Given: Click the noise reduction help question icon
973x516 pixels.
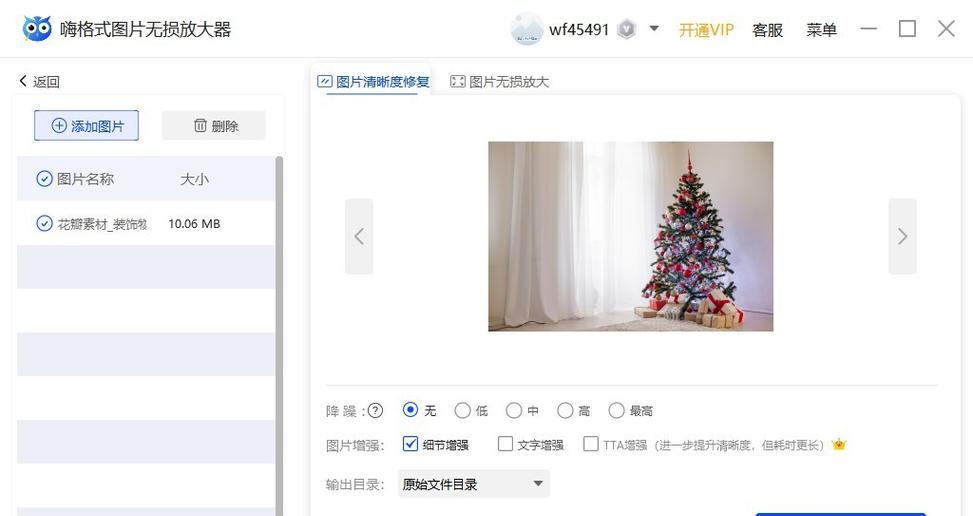Looking at the screenshot, I should [x=375, y=411].
